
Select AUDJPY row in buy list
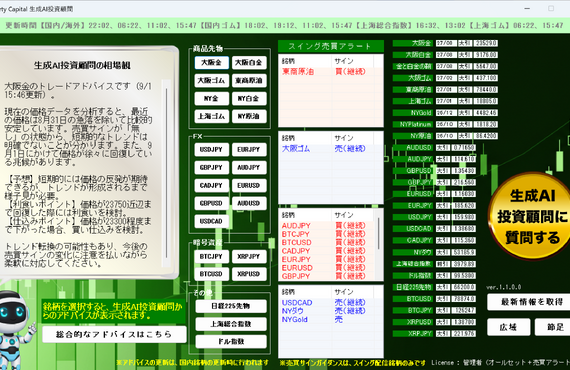pos(327,226)
